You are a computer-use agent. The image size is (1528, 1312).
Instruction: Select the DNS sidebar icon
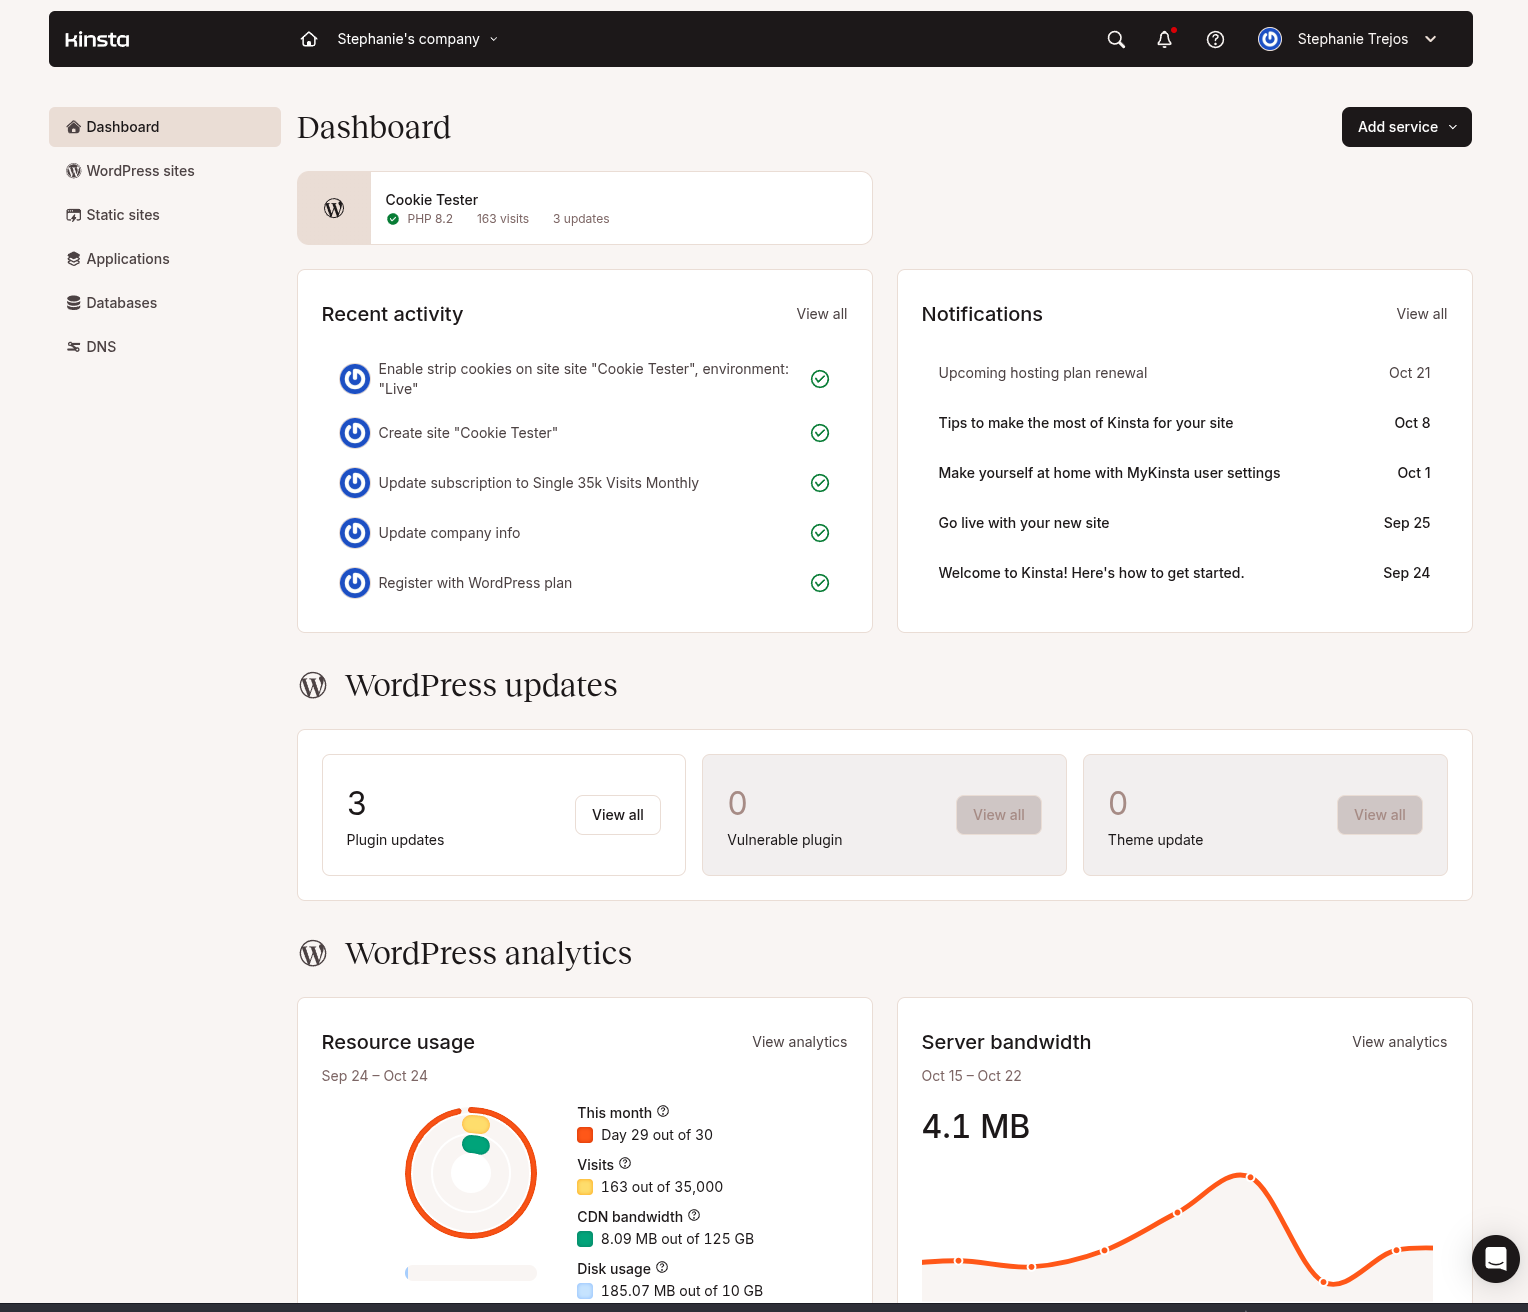[73, 346]
